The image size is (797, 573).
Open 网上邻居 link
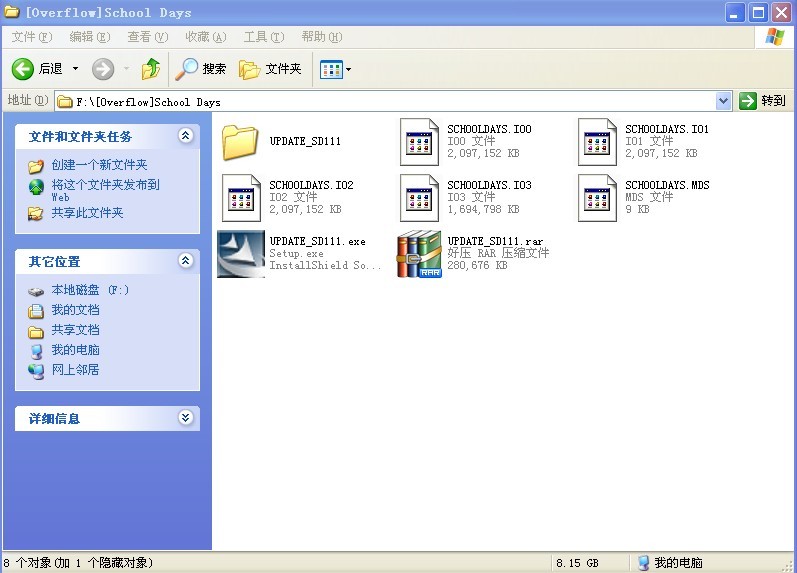pyautogui.click(x=75, y=370)
